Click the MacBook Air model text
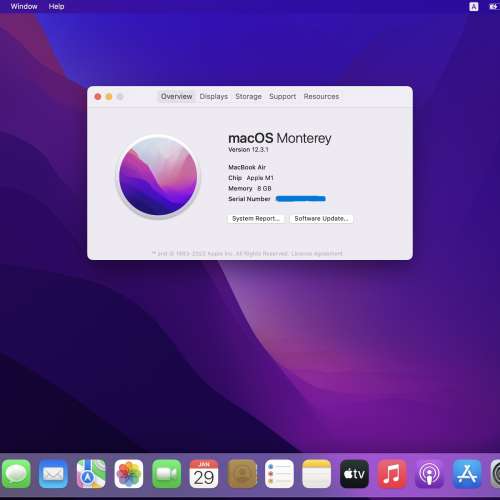The image size is (500, 500). coord(247,167)
